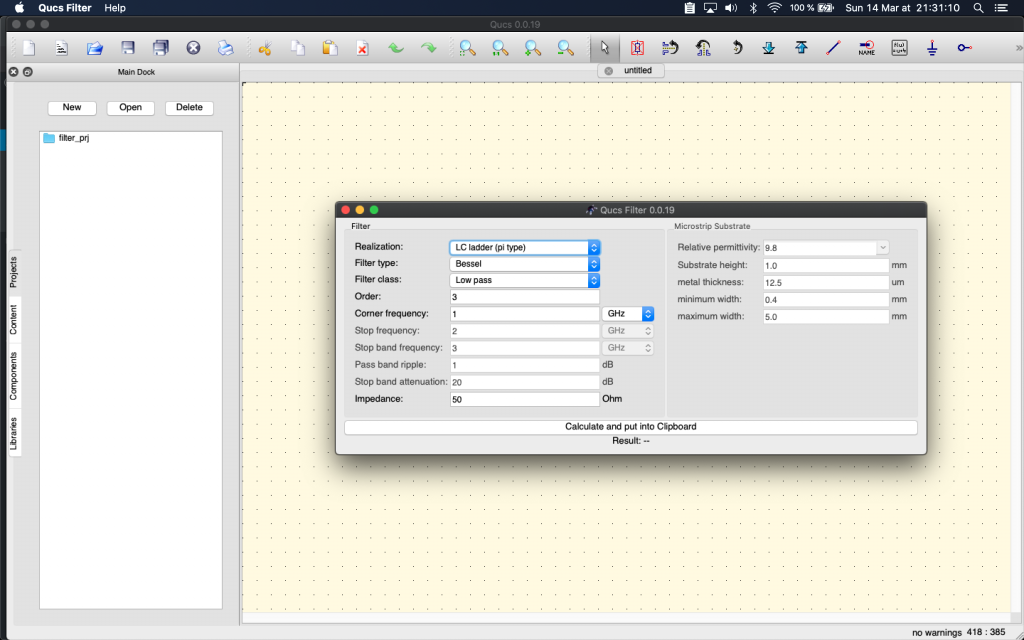Screen dimensions: 1024x640
Task: Undo the last action
Action: click(x=396, y=48)
